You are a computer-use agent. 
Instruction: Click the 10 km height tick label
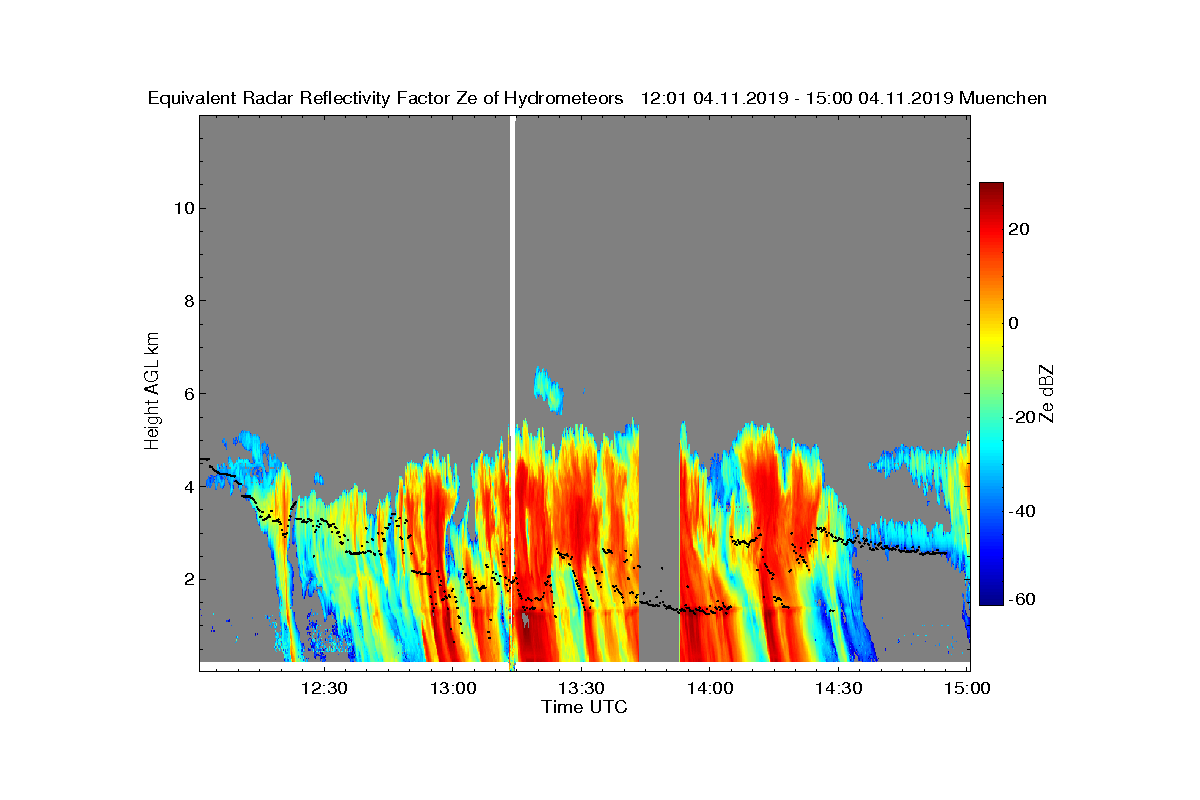(183, 208)
